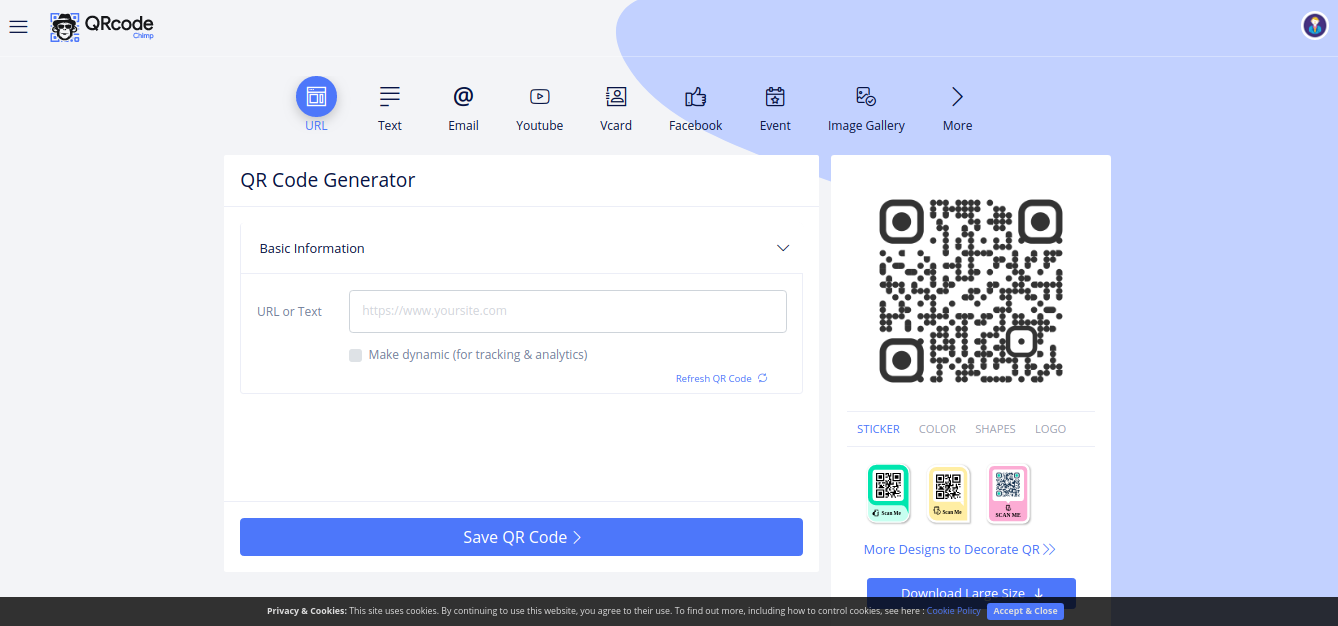
Task: Select the Event QR code option
Action: click(774, 97)
